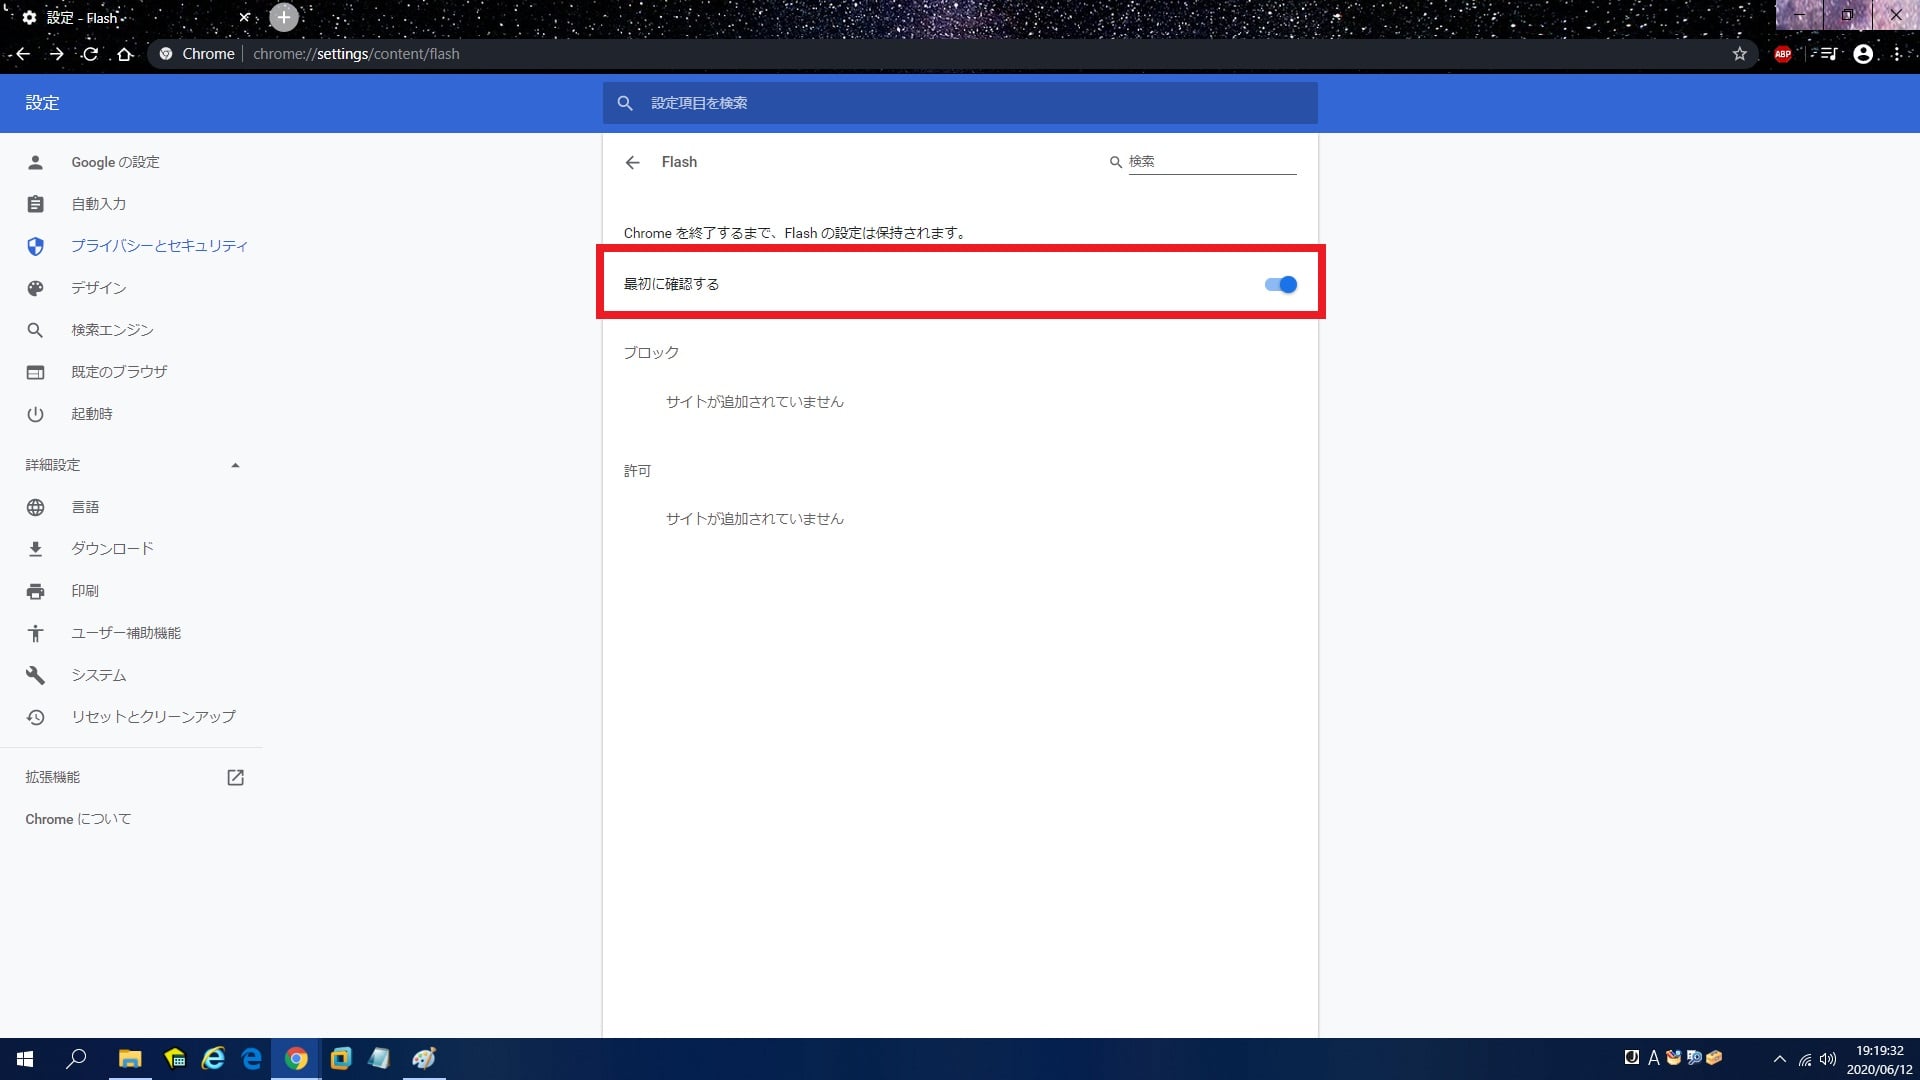Image resolution: width=1920 pixels, height=1080 pixels.
Task: Reload the current page
Action: coord(90,54)
